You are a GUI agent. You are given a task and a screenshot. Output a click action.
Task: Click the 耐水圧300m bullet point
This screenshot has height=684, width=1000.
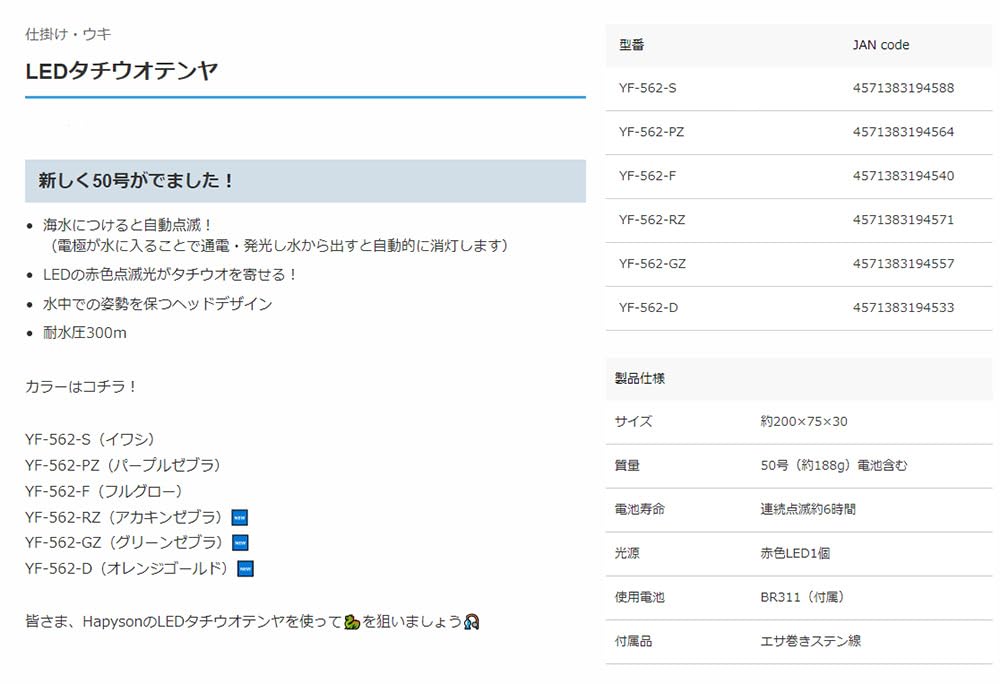[x=85, y=333]
